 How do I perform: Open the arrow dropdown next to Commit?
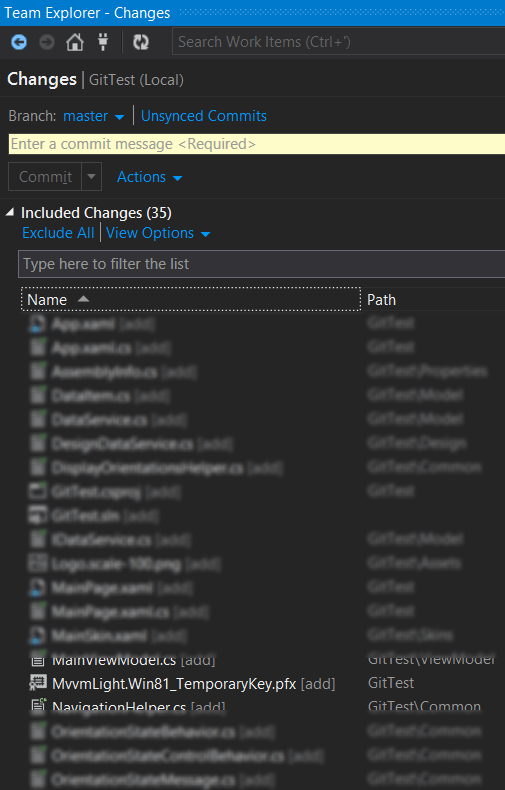point(91,177)
